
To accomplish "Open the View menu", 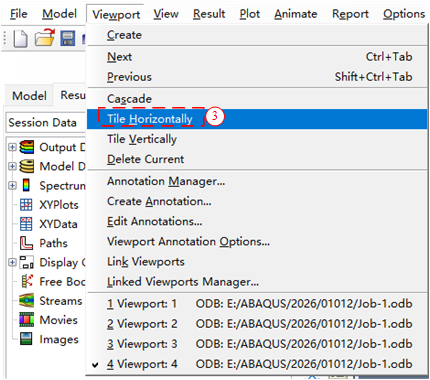I will 166,14.
